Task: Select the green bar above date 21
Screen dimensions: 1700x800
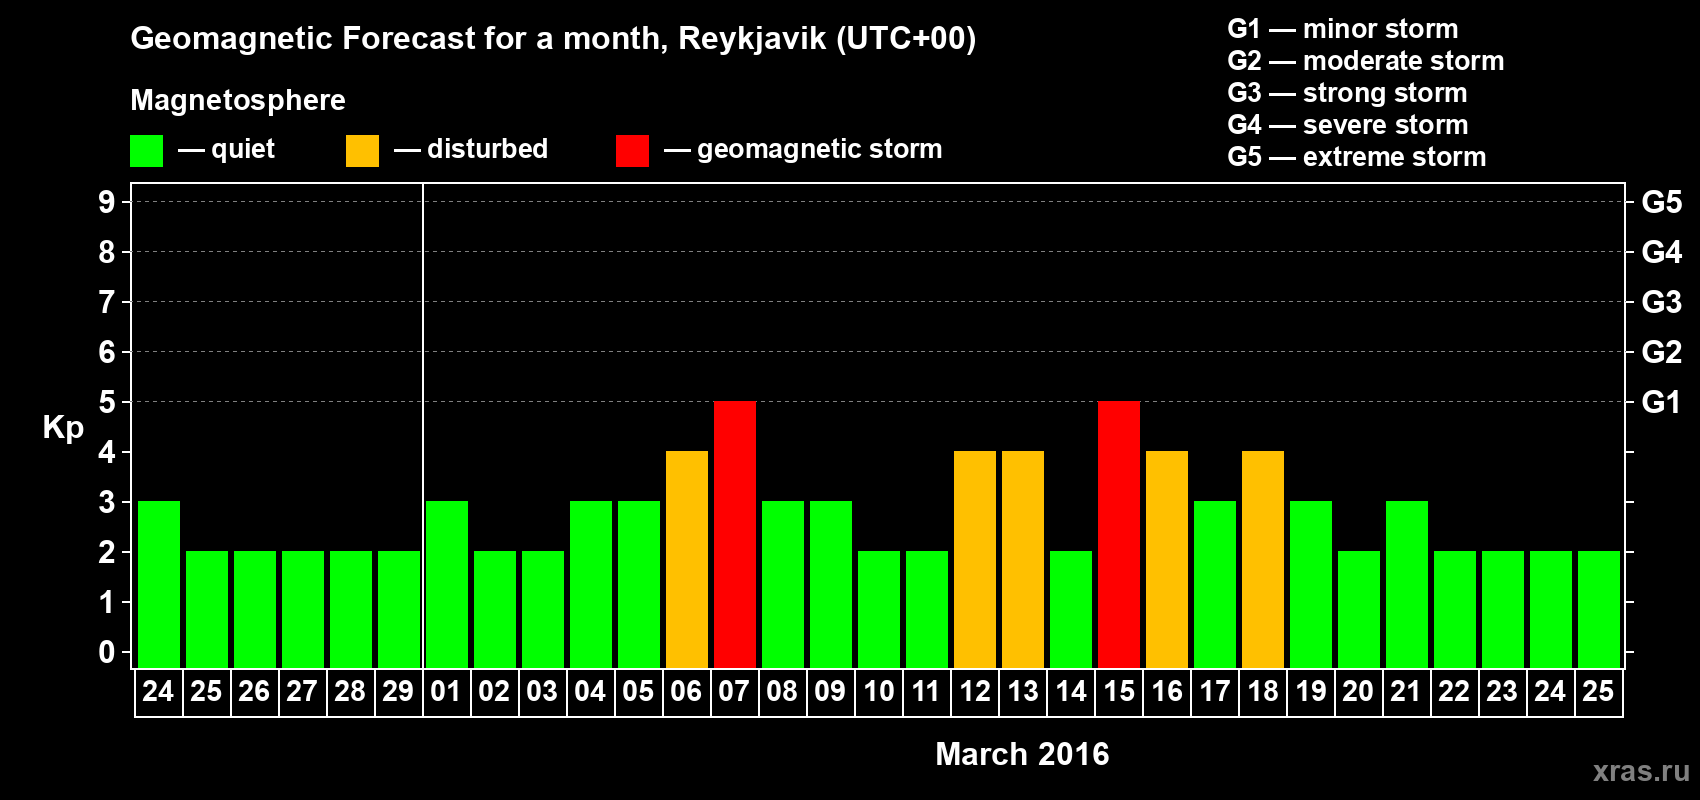Action: coord(1407,584)
